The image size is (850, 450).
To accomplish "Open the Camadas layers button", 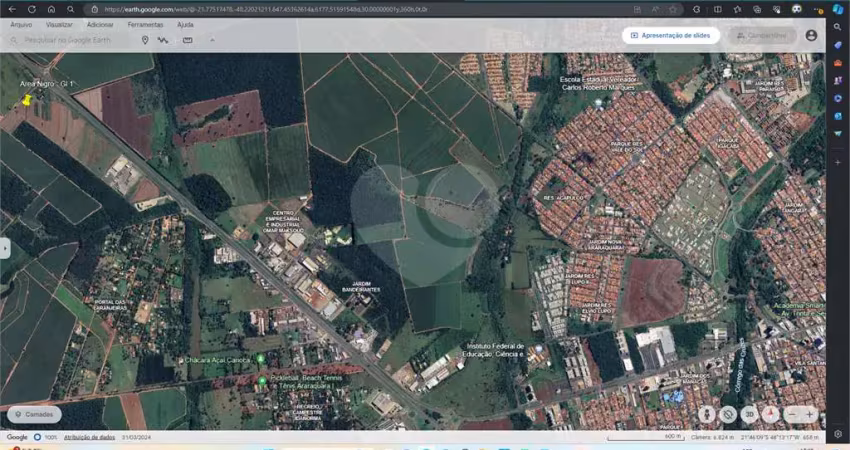I will (34, 414).
